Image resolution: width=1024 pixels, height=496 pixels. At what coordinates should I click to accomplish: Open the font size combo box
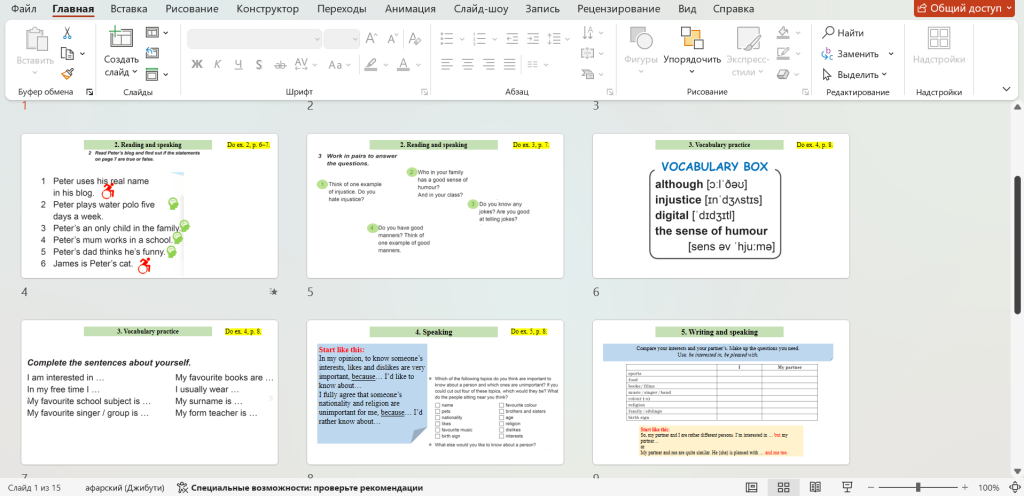[x=342, y=39]
